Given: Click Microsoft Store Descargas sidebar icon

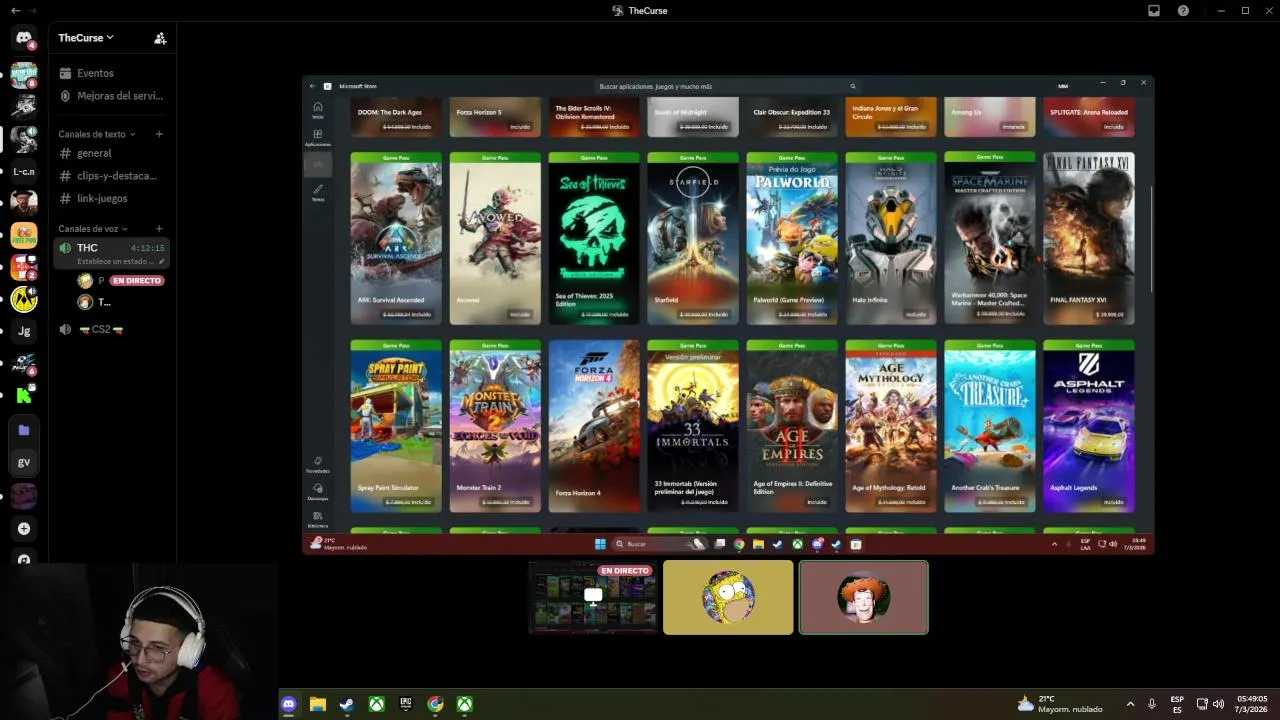Looking at the screenshot, I should tap(318, 491).
